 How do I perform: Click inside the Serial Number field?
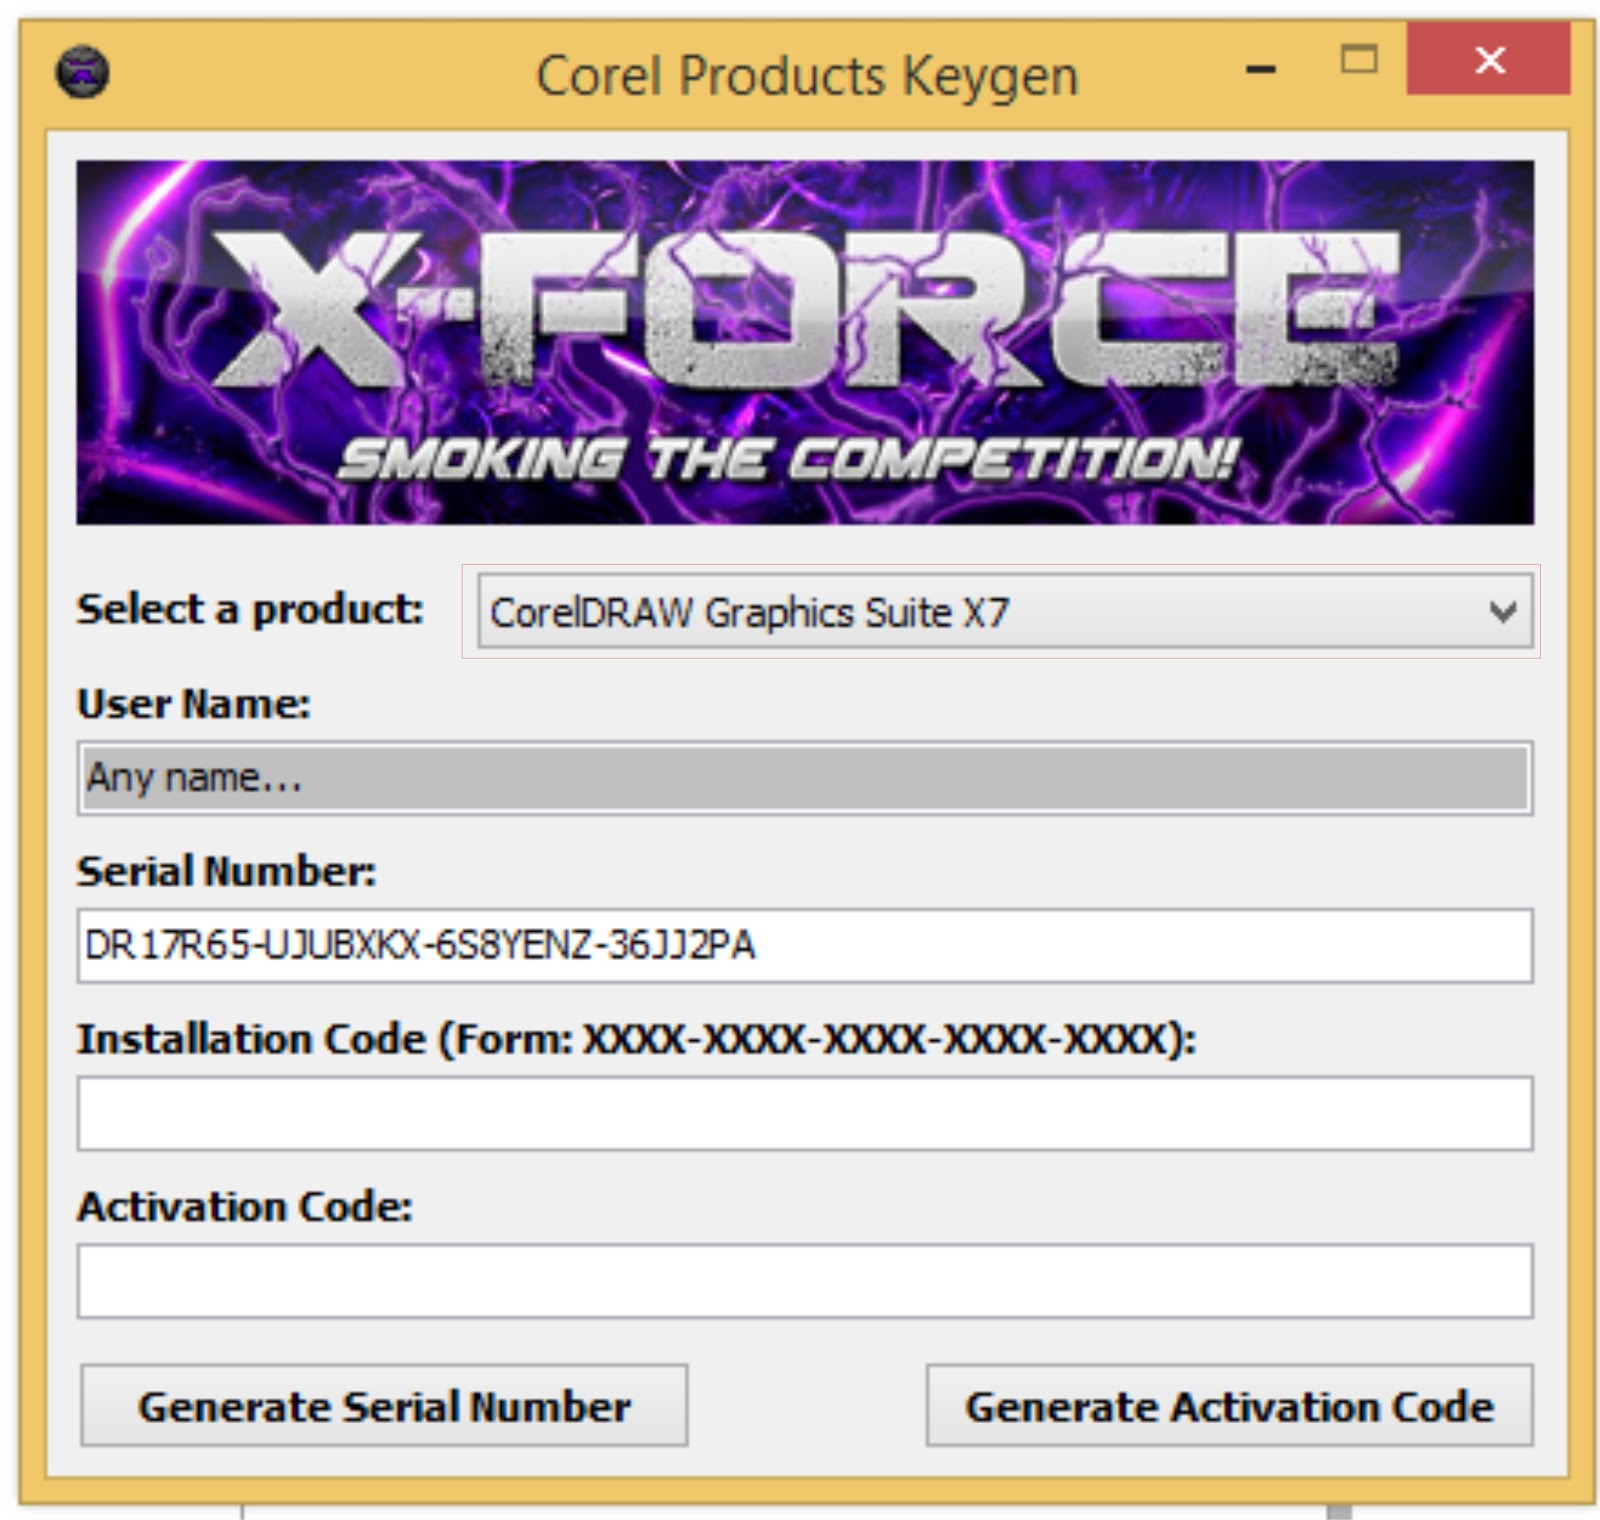(x=805, y=945)
